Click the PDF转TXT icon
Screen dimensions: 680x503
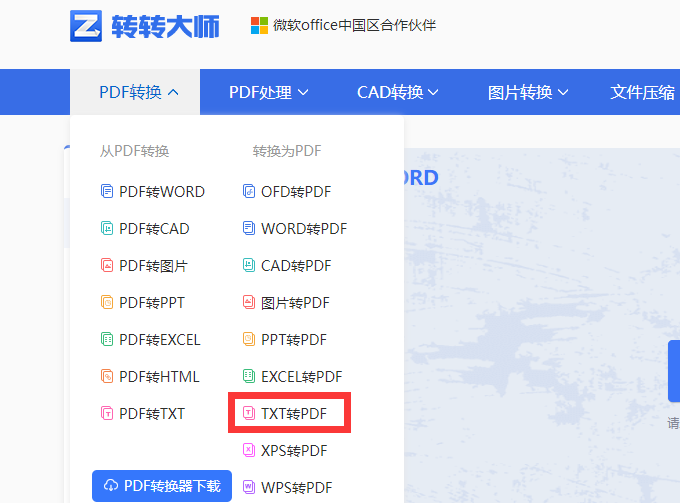(x=107, y=413)
